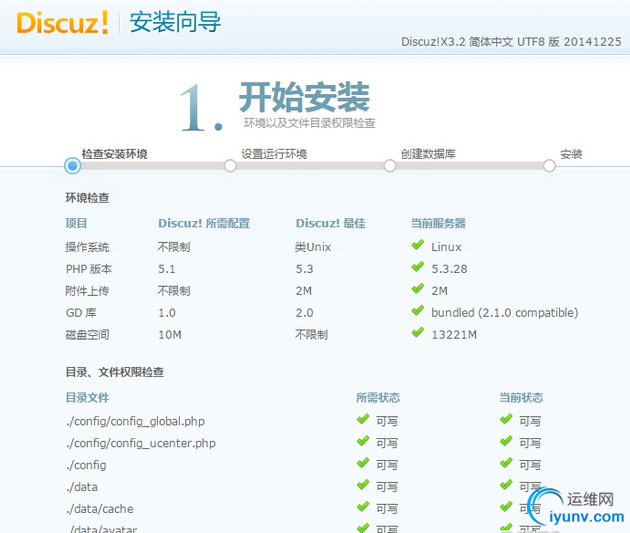The image size is (630, 533).
Task: Click the 设置运行环境 step label
Action: (x=274, y=154)
